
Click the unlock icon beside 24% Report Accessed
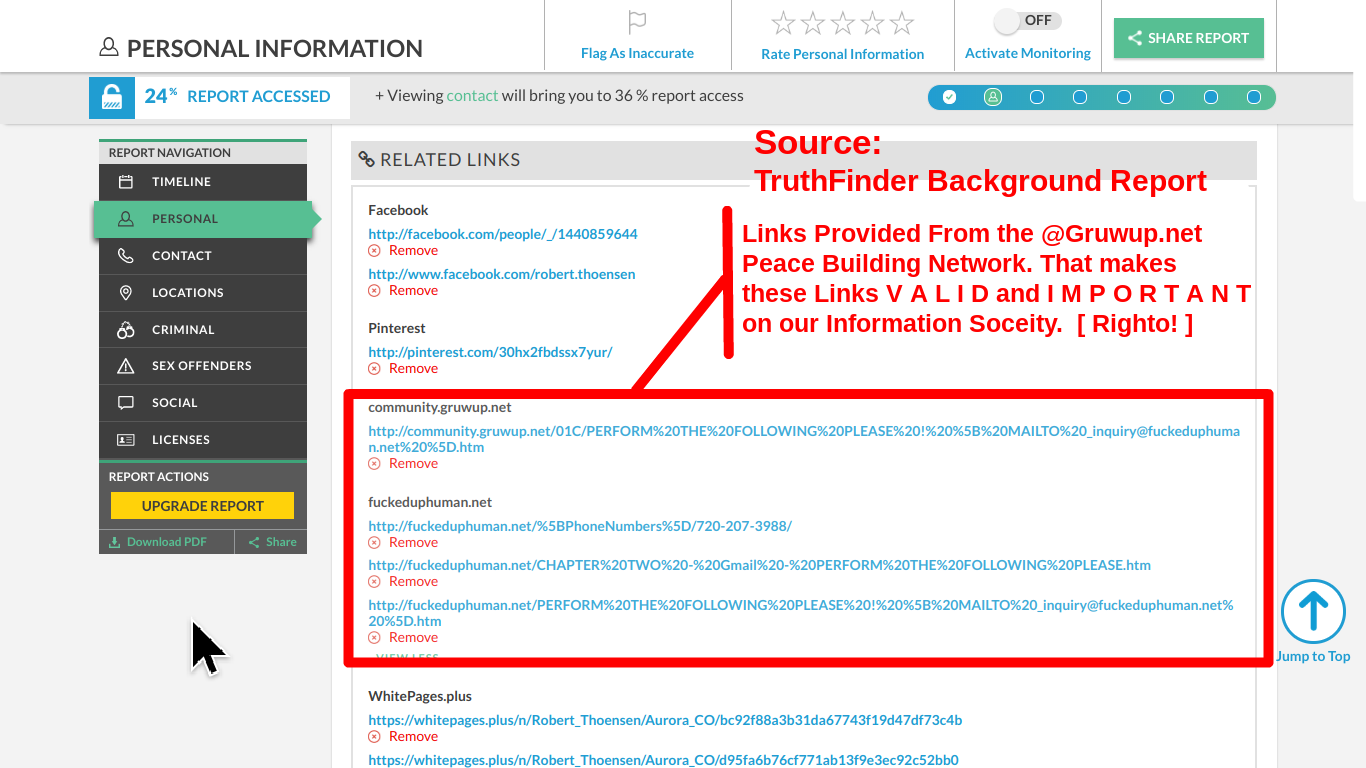coord(112,97)
